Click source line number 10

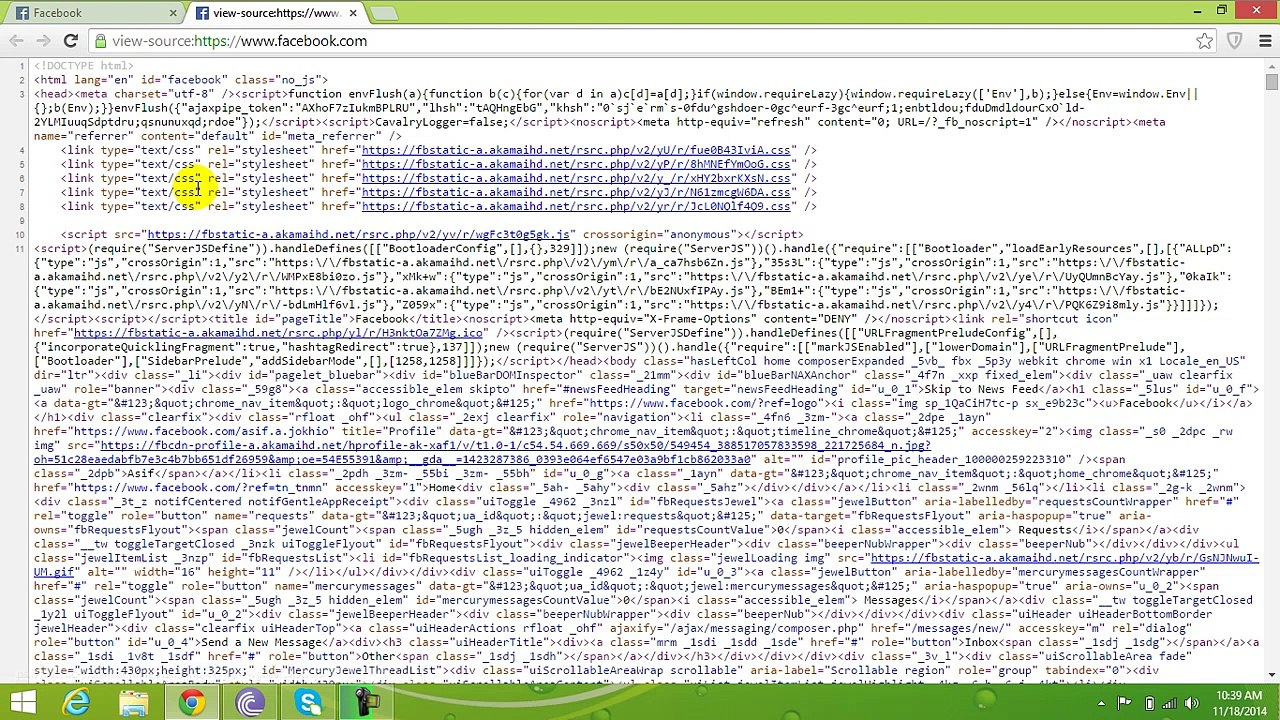(x=20, y=235)
